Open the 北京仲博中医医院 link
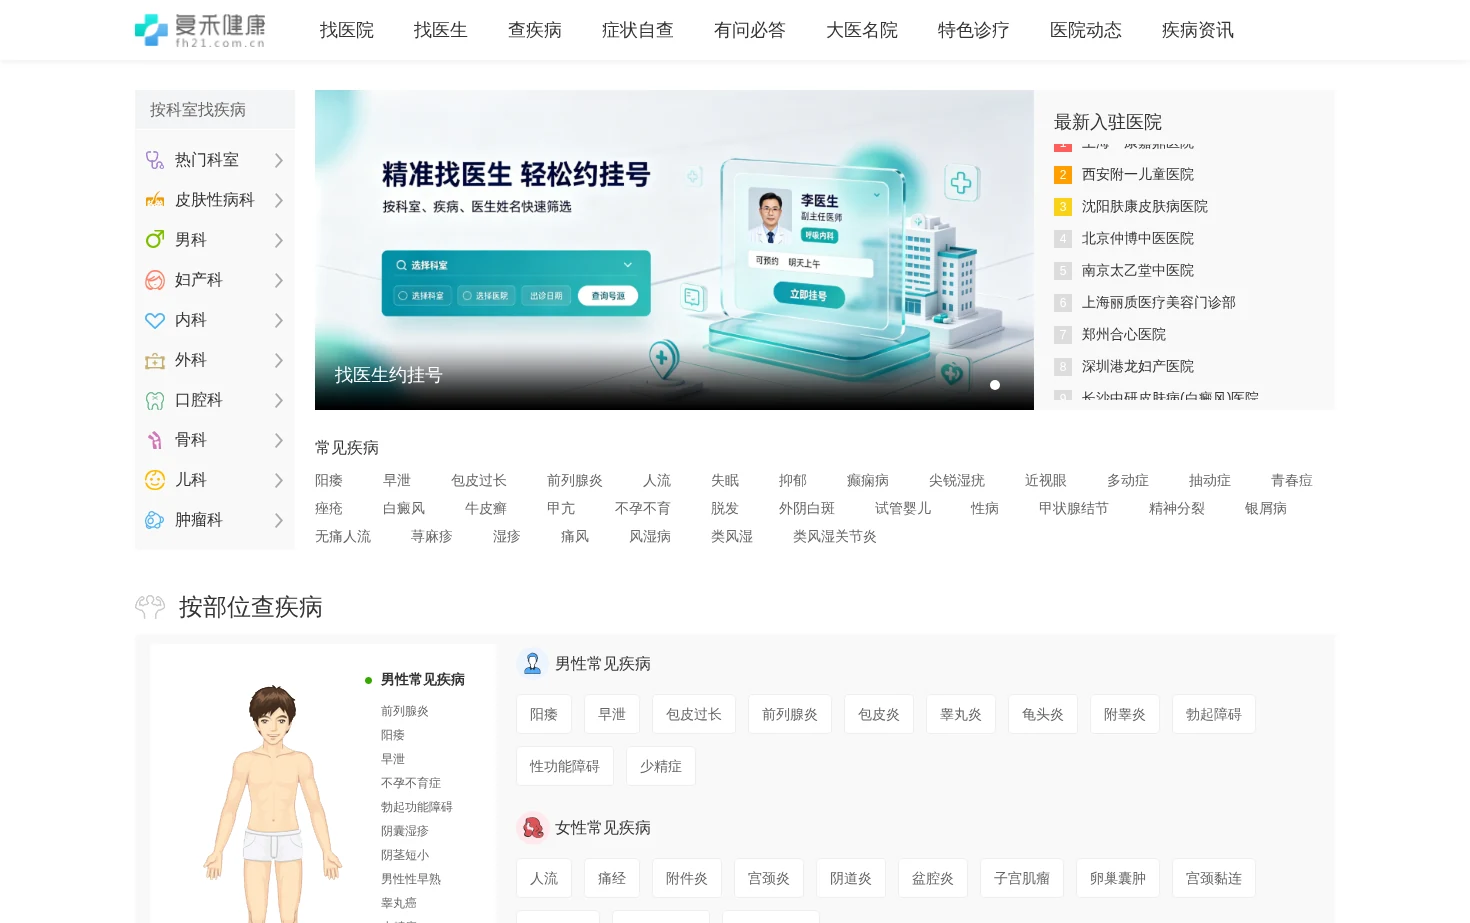Viewport: 1470px width, 923px height. 1138,238
